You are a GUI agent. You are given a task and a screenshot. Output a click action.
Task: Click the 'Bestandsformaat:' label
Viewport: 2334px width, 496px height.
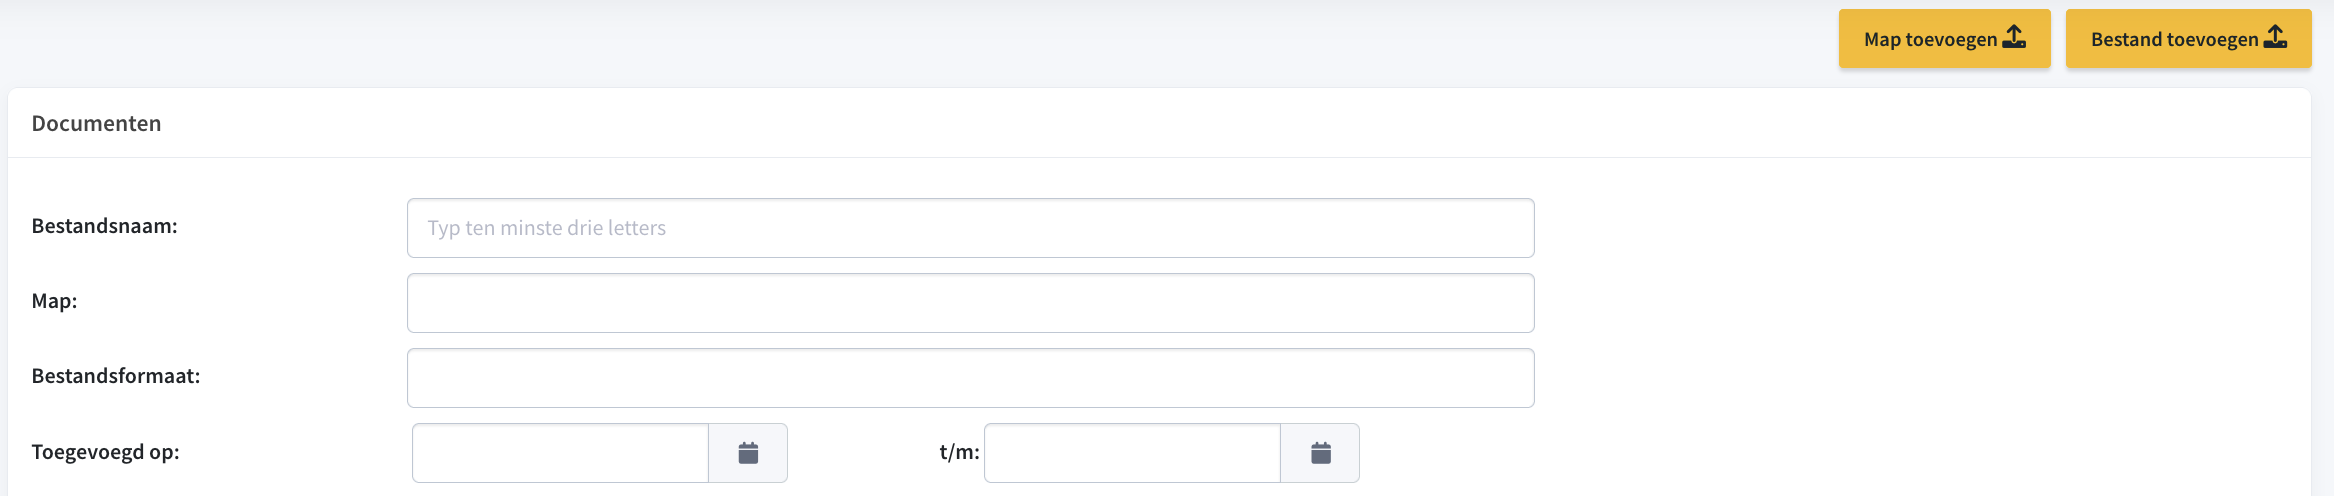[116, 376]
